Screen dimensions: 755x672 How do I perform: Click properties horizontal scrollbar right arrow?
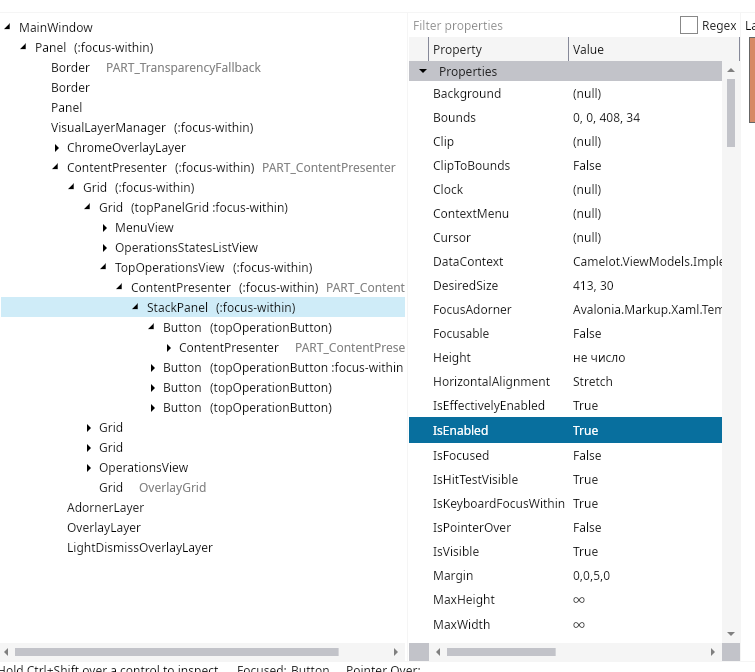coord(713,652)
